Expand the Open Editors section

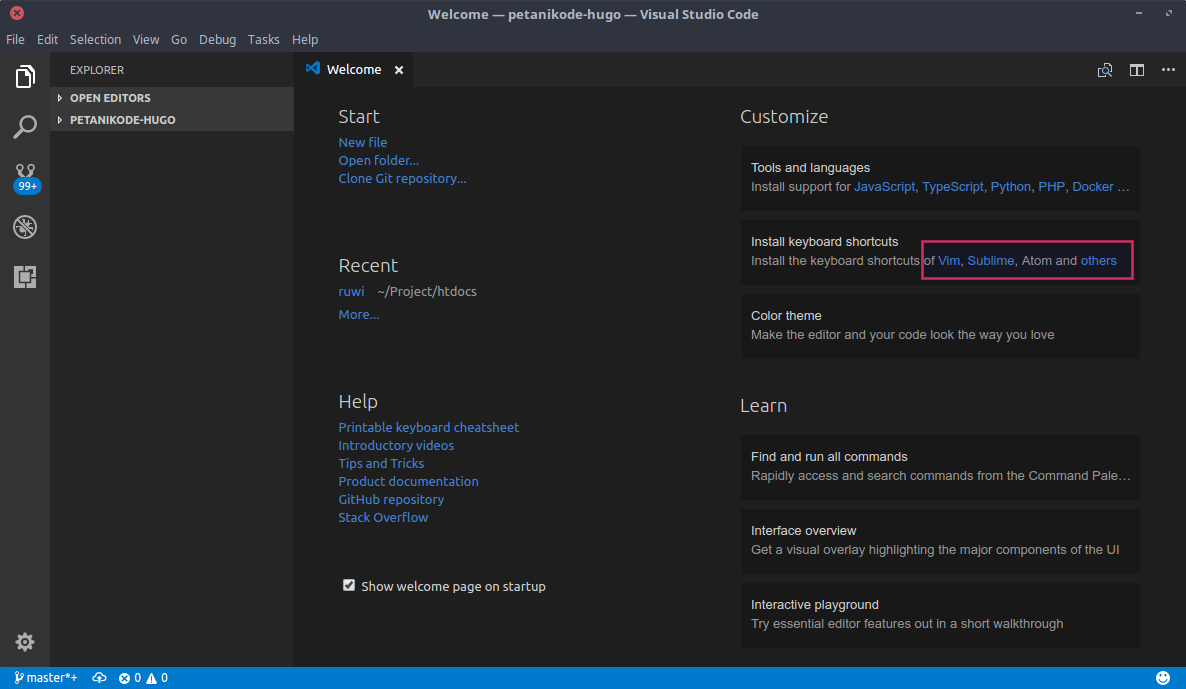(x=110, y=98)
